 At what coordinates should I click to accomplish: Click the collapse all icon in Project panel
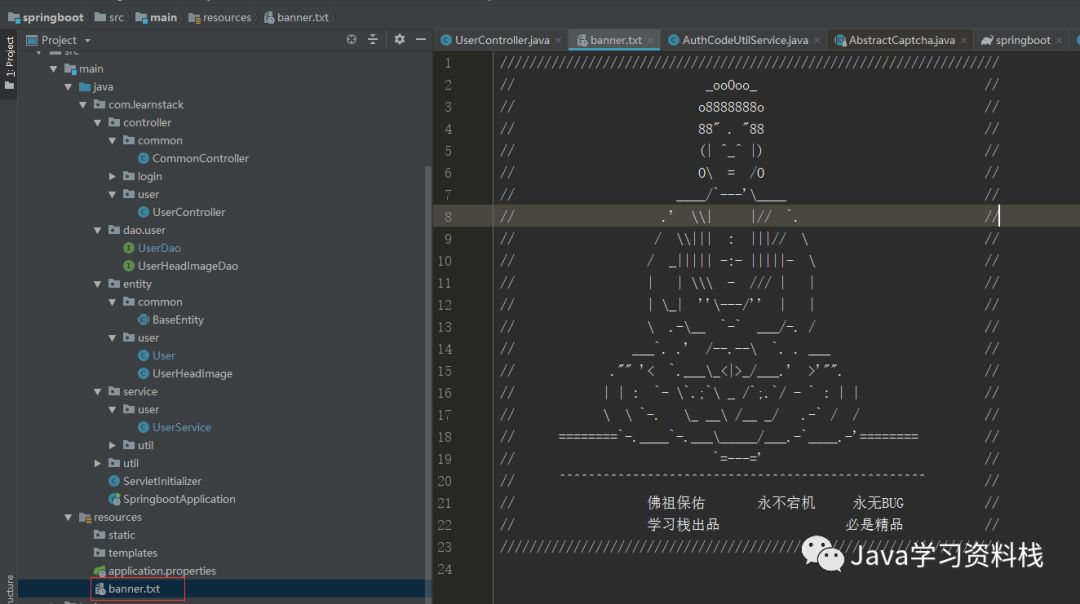pos(373,40)
